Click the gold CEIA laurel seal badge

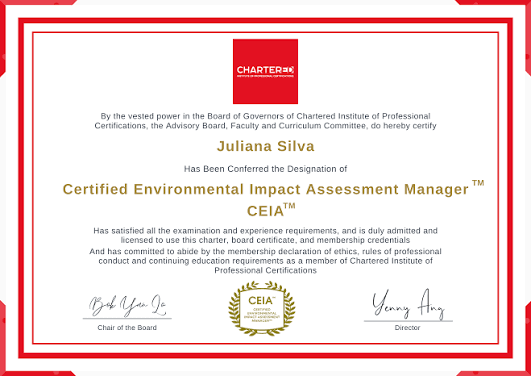(262, 309)
